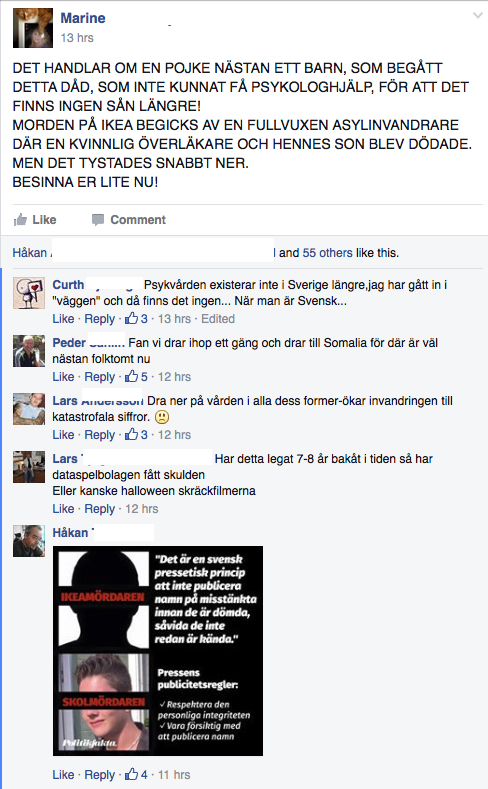Open post options chevron at top right

tap(477, 16)
